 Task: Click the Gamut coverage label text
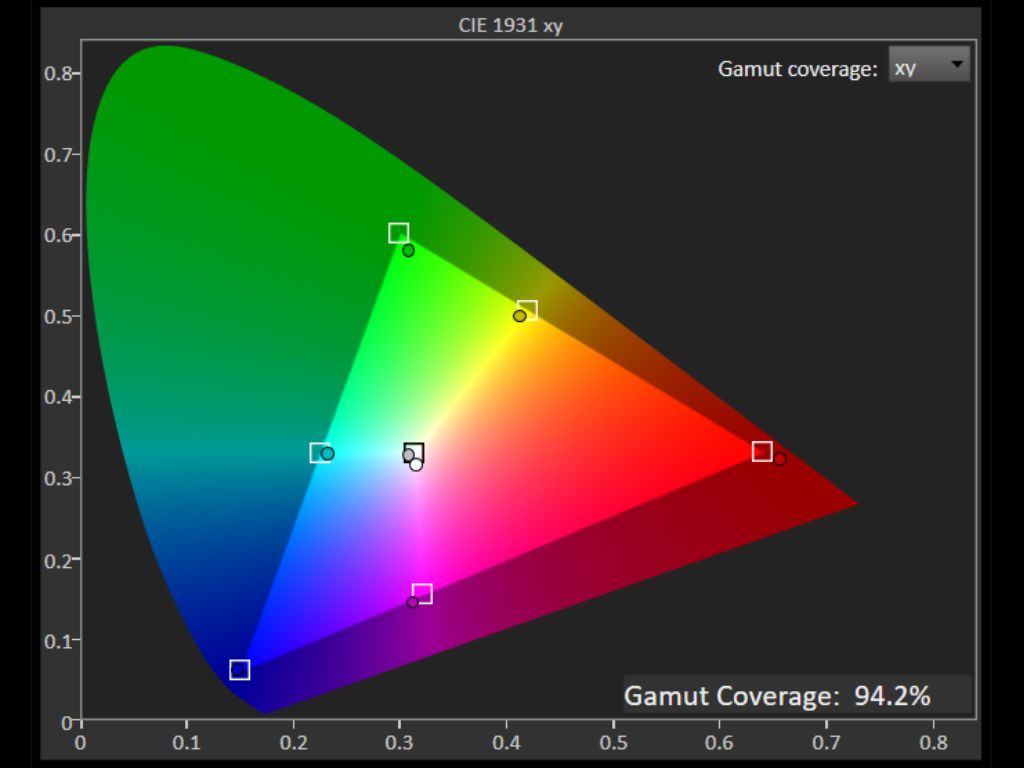click(797, 69)
